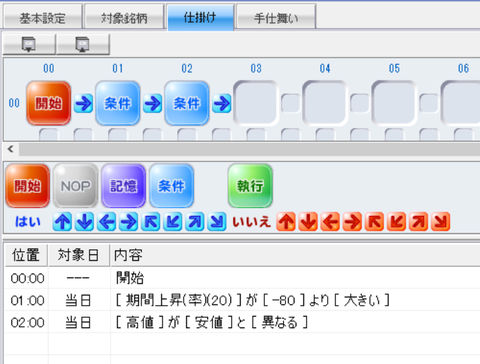Choose the orange いいえ down-right diagonal arrow
Viewport: 480px width, 364px height.
441,222
